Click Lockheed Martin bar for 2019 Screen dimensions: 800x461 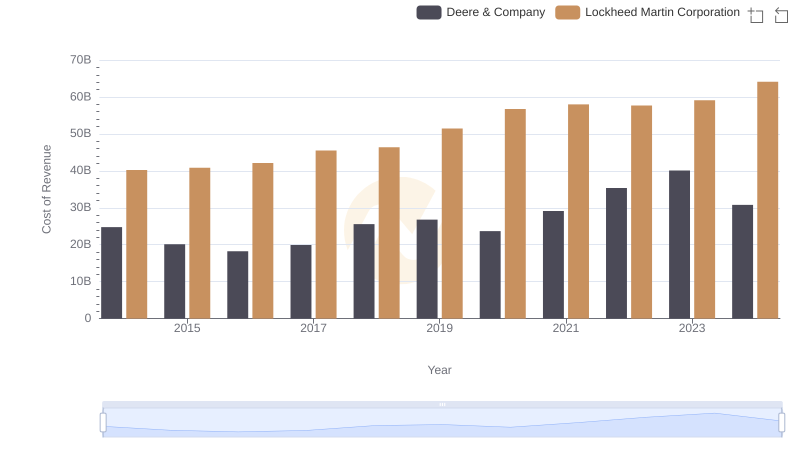(452, 223)
